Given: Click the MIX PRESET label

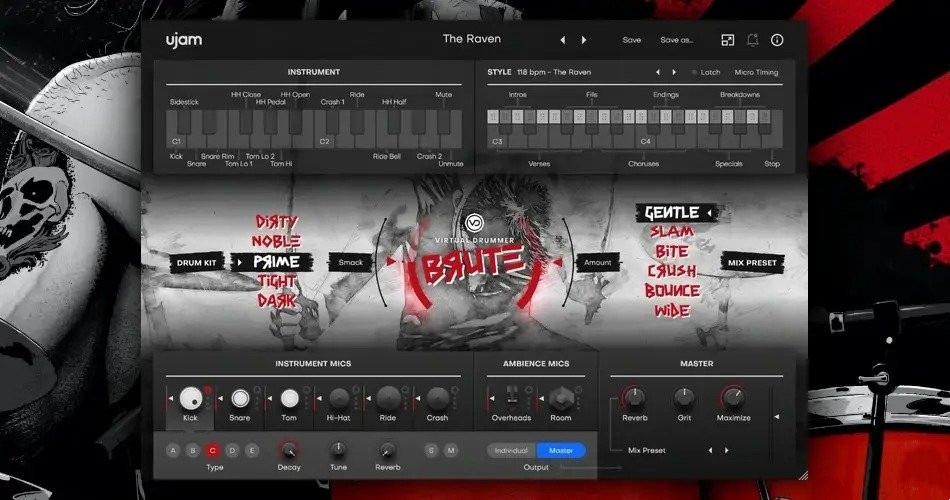Looking at the screenshot, I should pyautogui.click(x=752, y=263).
